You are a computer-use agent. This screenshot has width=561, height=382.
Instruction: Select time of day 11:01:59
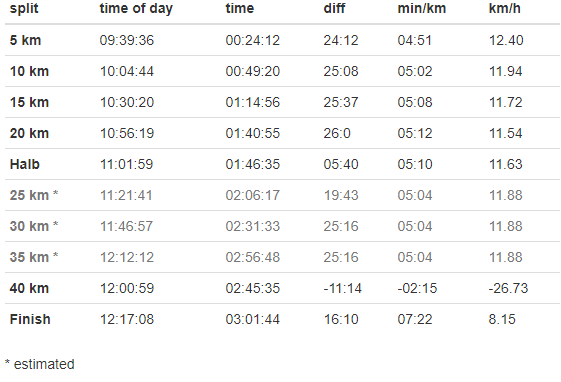tap(126, 164)
